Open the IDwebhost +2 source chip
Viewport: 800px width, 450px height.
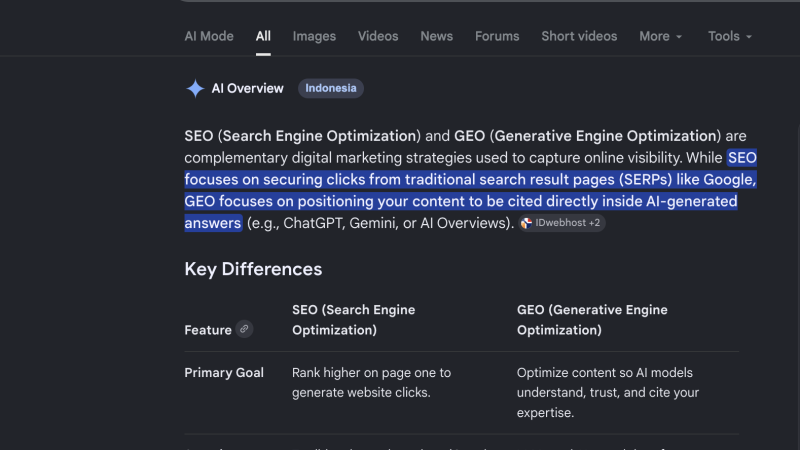tap(562, 223)
